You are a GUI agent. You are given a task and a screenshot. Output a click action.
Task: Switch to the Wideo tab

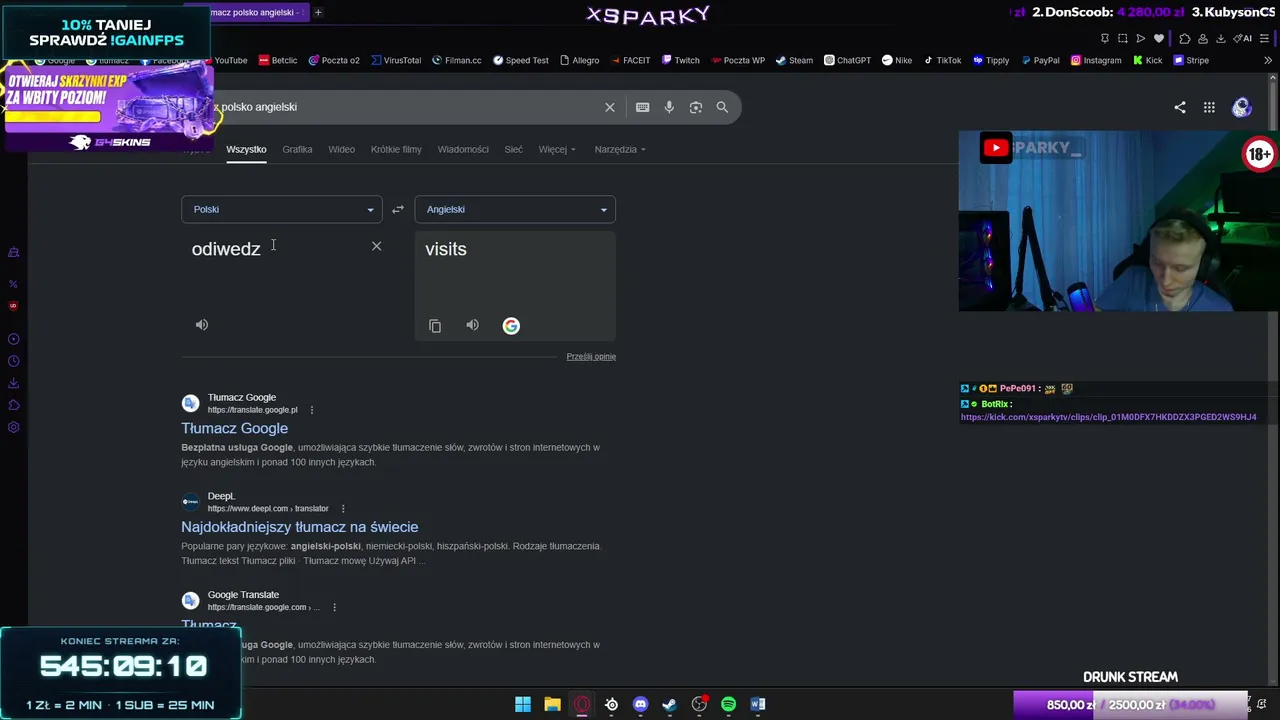pos(341,149)
